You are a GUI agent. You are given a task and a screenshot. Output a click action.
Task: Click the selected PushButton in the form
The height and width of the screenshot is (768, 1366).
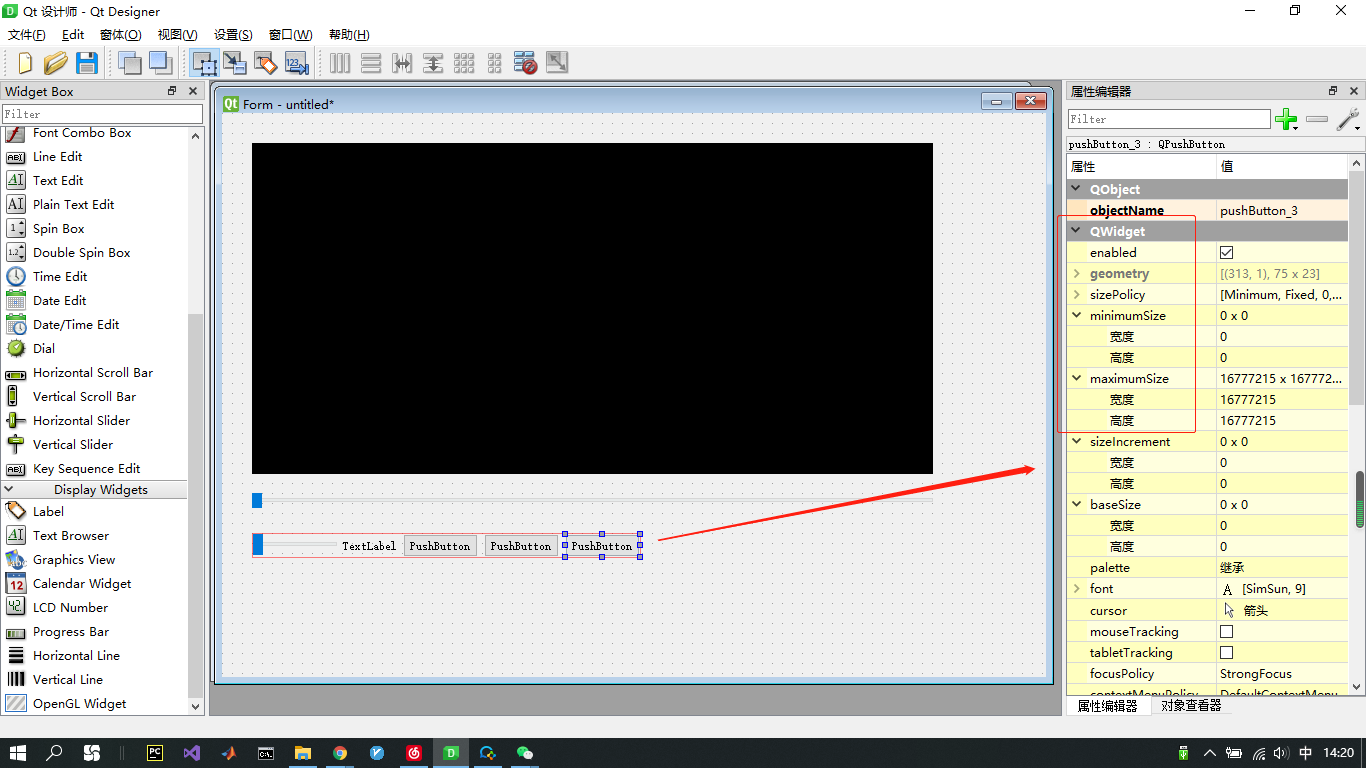point(600,545)
